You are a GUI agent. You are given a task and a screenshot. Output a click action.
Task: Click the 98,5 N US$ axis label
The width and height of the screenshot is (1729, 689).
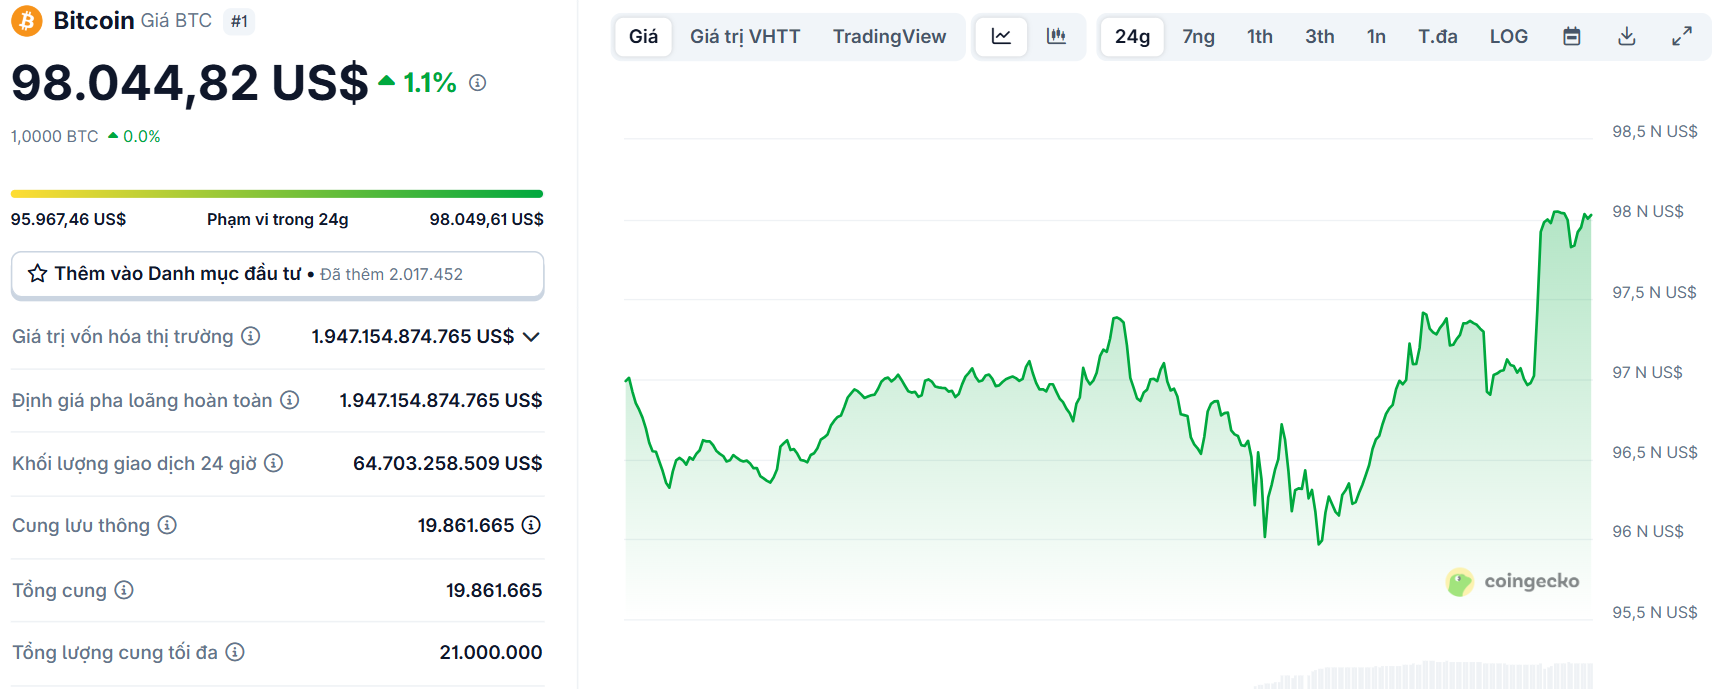[1655, 131]
